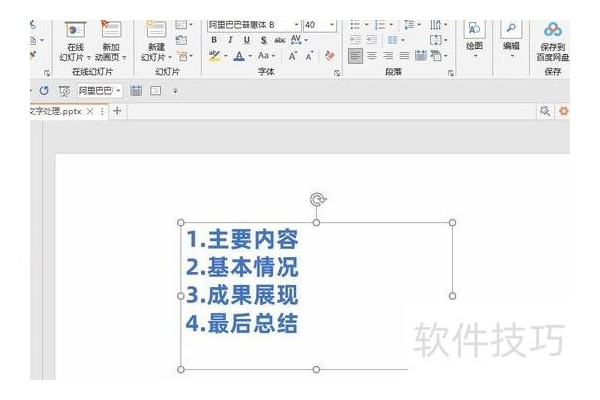Open the text direction dropdown
The width and height of the screenshot is (600, 400).
coord(438,25)
